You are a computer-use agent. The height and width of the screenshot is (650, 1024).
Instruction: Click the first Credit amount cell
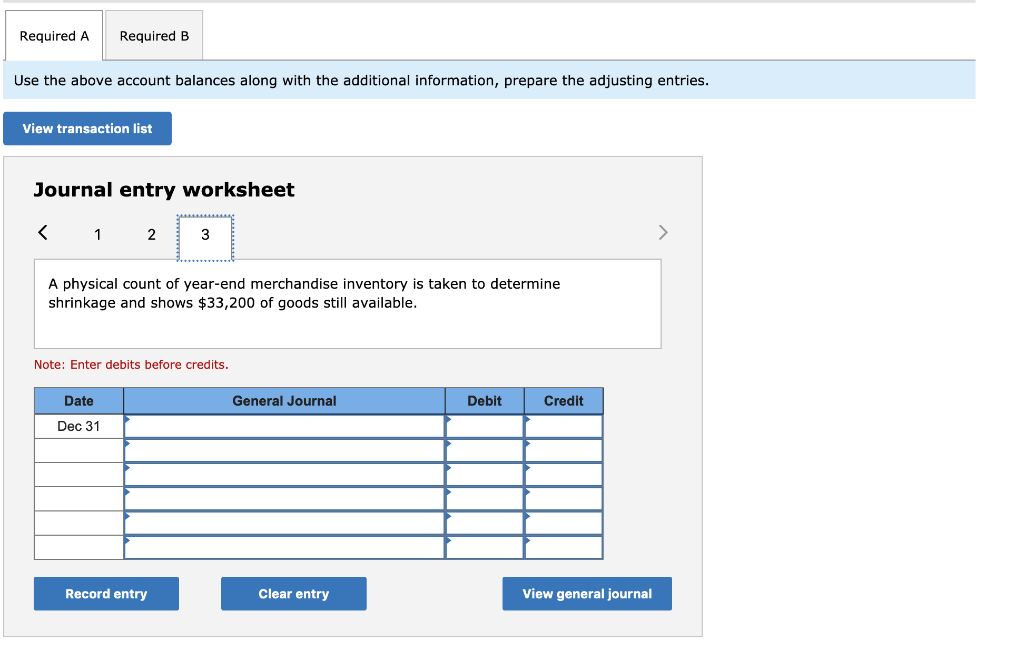pos(563,425)
